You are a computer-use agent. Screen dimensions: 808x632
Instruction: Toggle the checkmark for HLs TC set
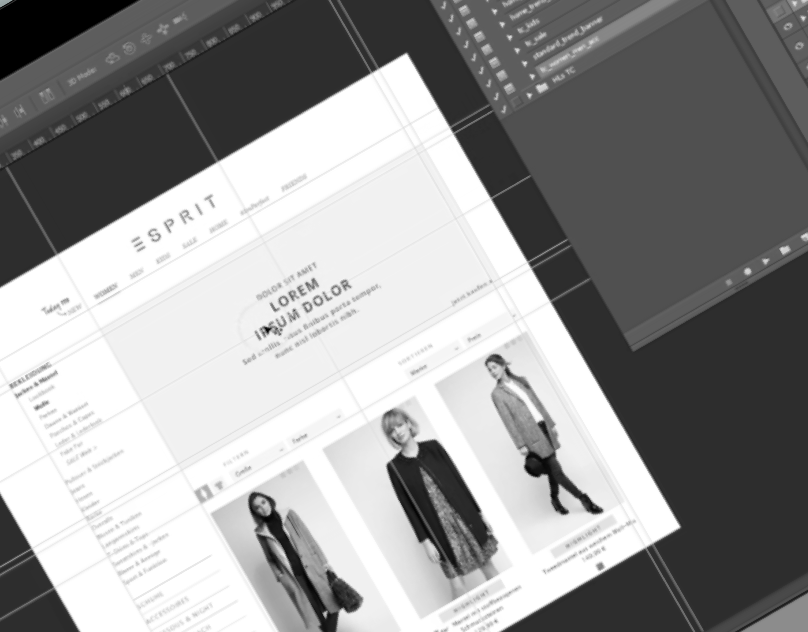pos(503,109)
